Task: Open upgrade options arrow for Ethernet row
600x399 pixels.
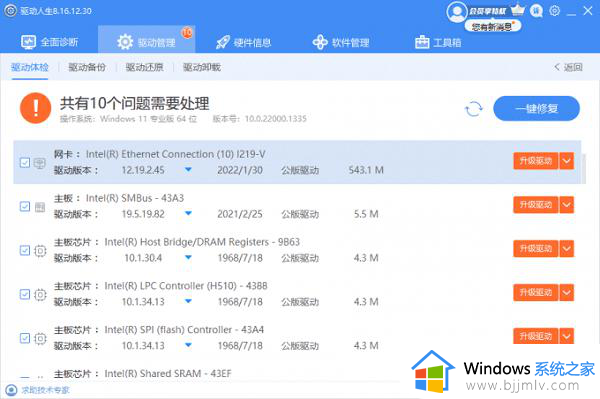Action: tap(567, 161)
